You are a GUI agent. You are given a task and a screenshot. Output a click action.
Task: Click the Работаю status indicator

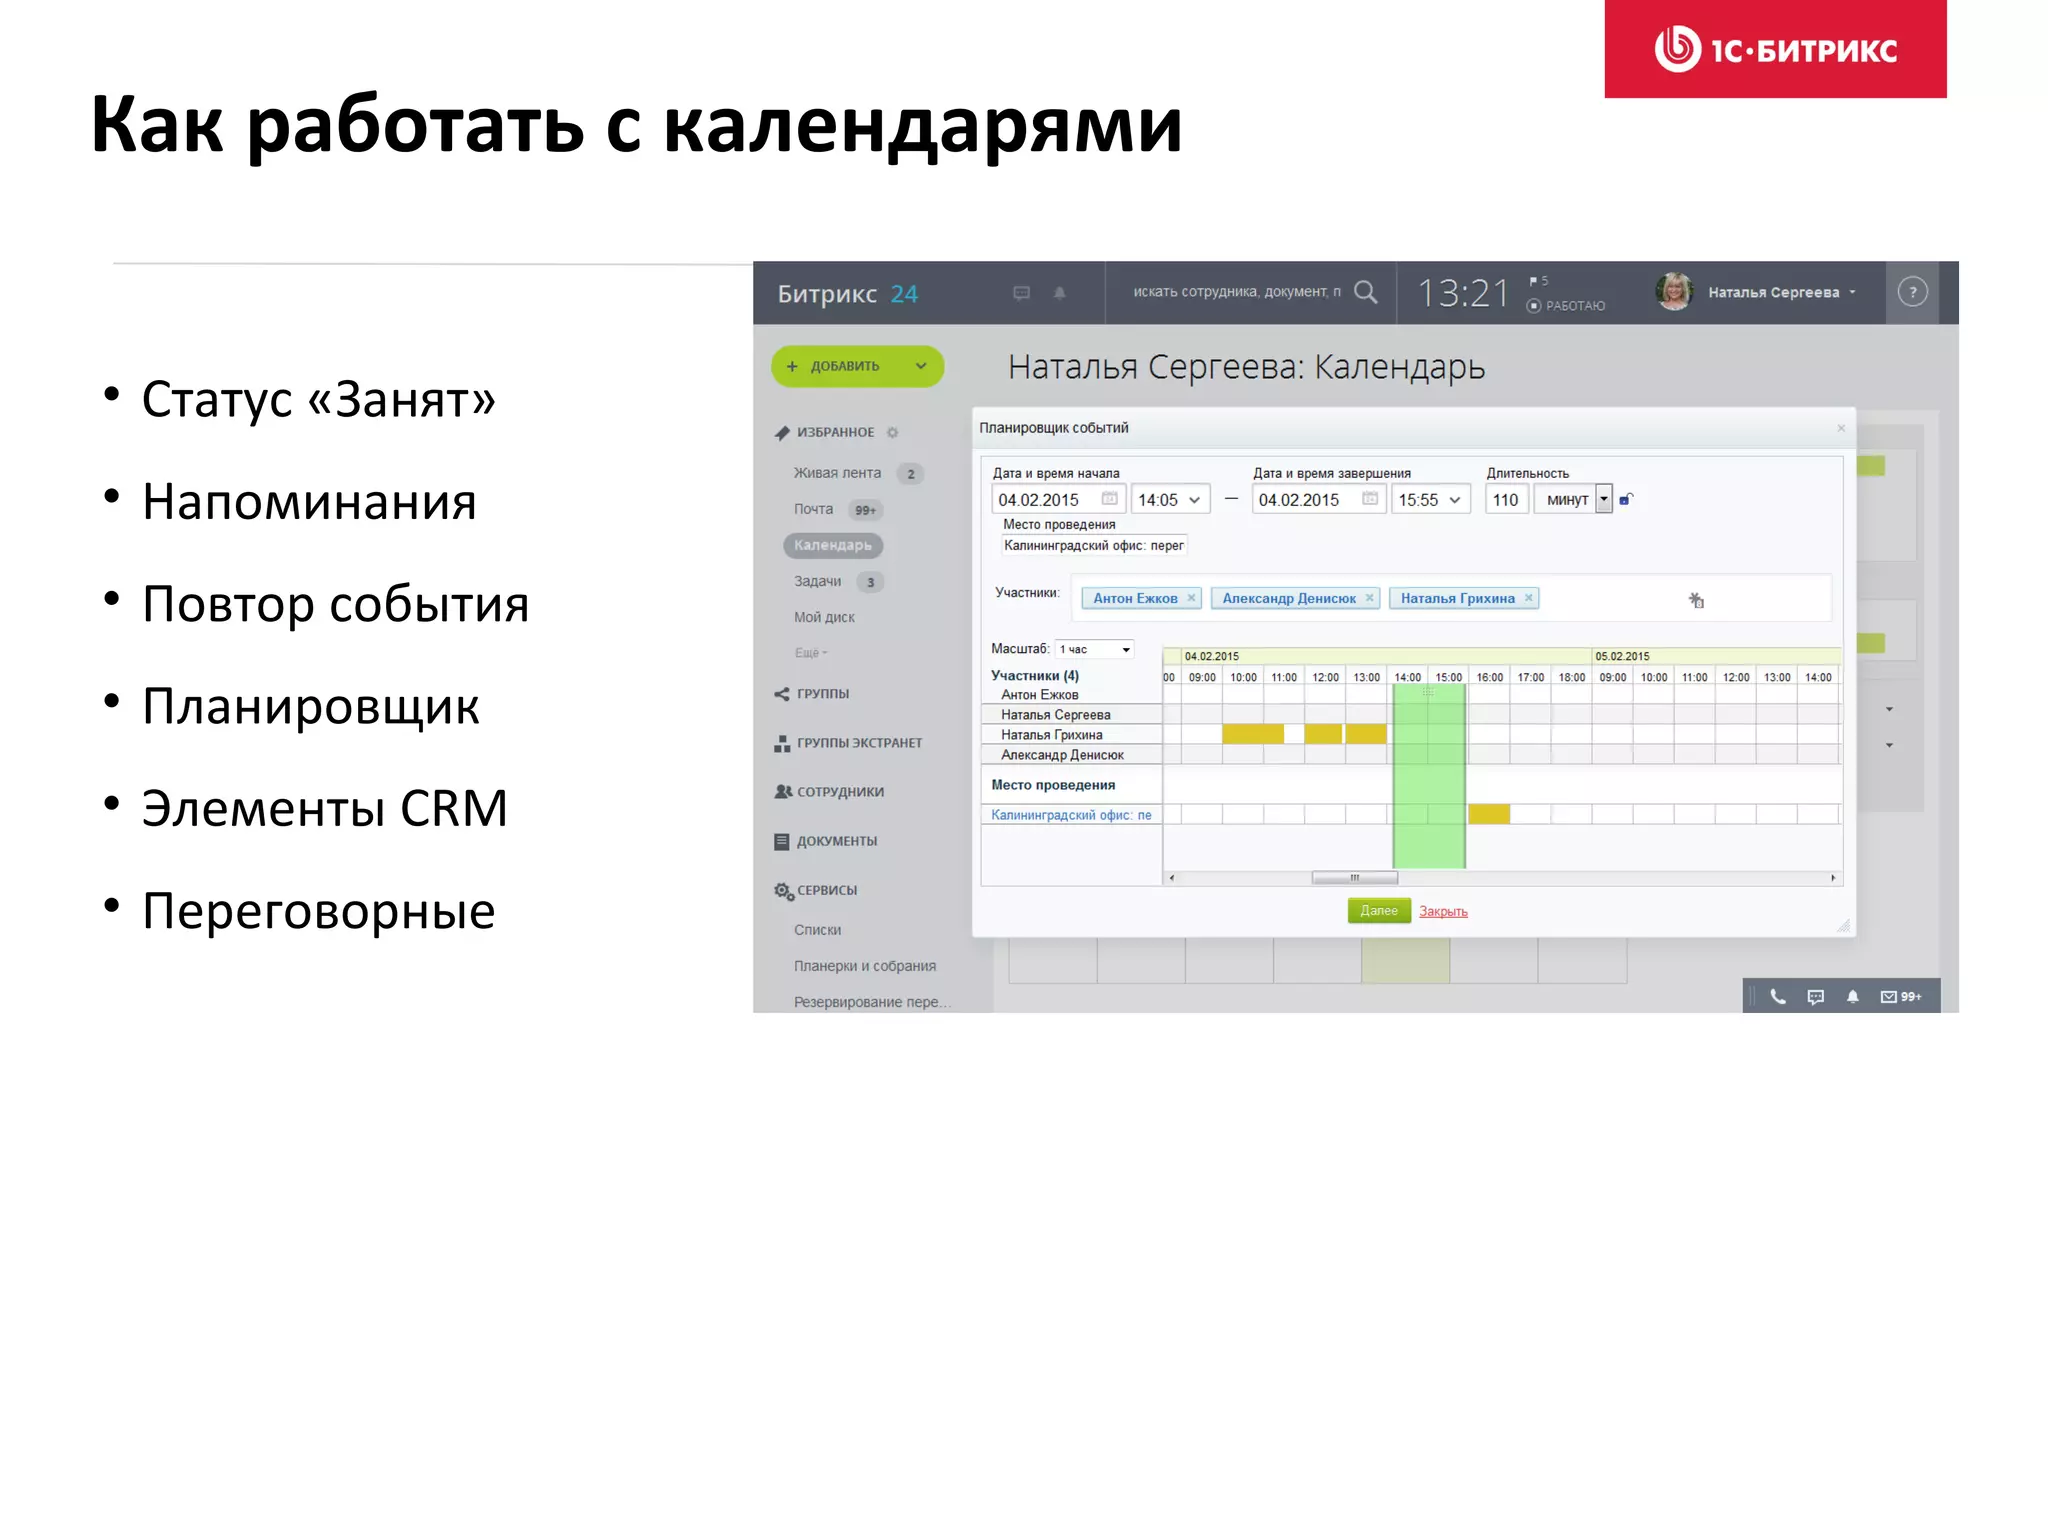[1566, 306]
